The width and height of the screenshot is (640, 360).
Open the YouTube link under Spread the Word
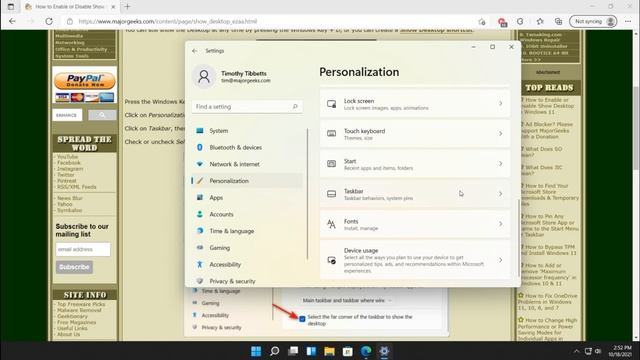[67, 157]
